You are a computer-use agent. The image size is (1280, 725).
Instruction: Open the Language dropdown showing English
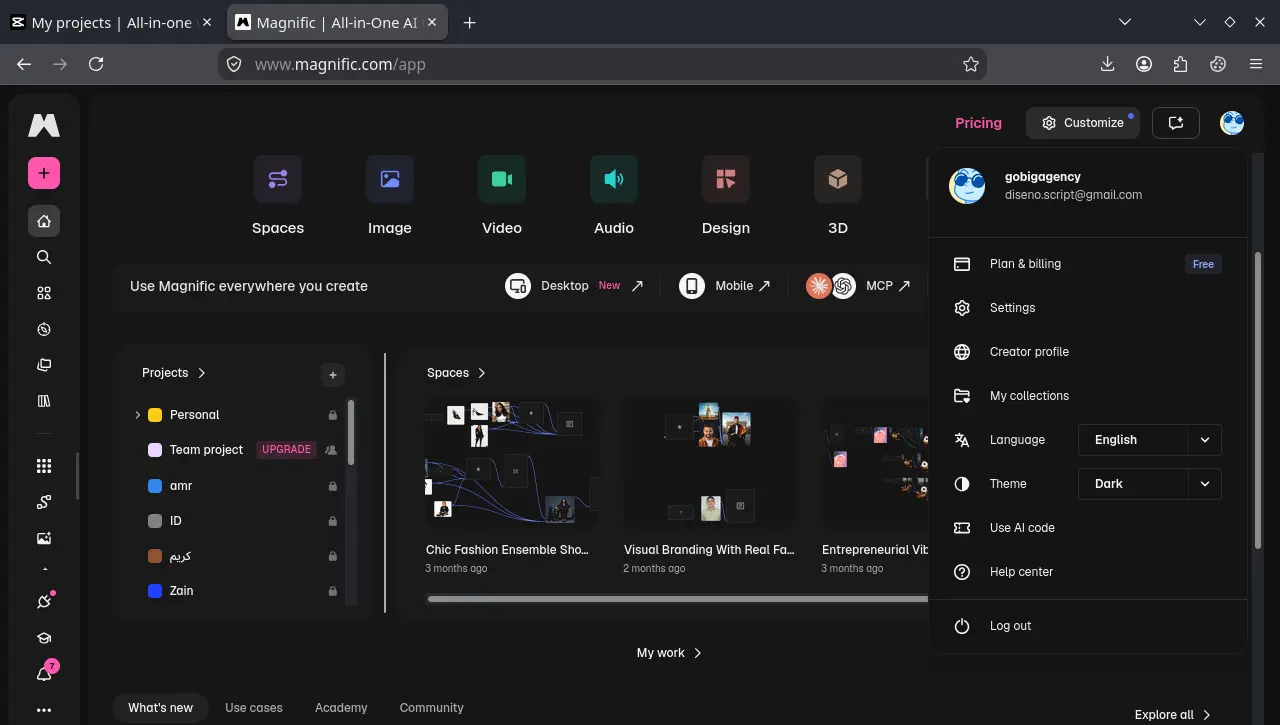1150,440
